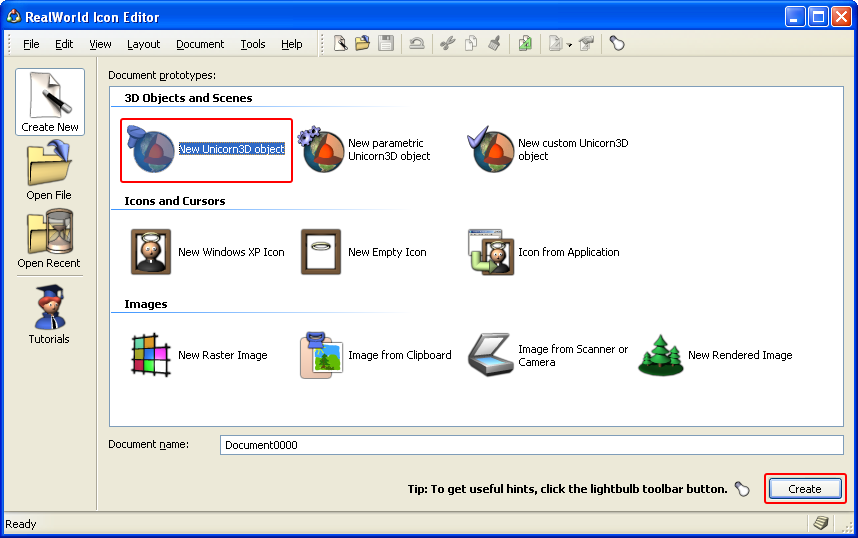This screenshot has width=858, height=538.
Task: Select Image from Clipboard prototype
Action: point(375,355)
